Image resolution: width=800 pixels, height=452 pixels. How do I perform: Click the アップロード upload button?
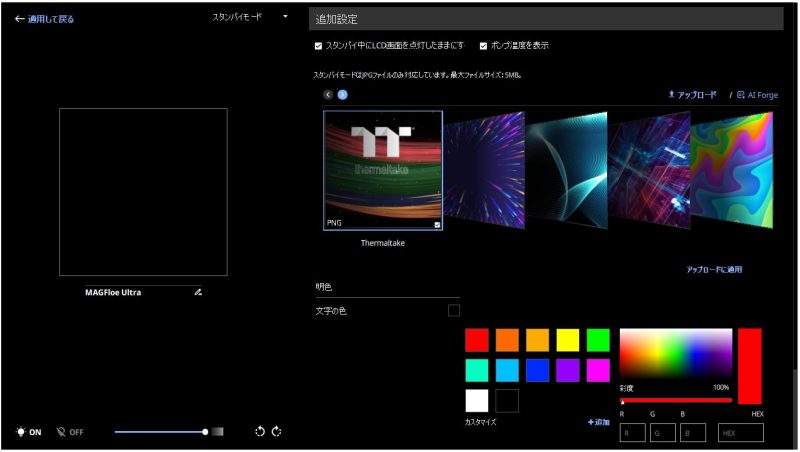pos(692,95)
